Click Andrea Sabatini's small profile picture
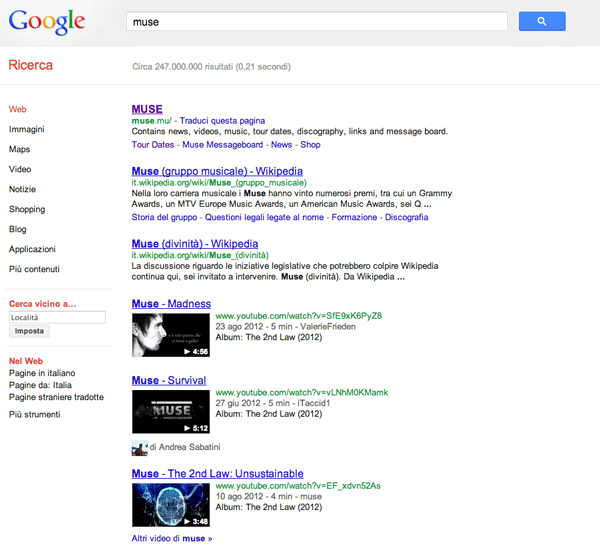The width and height of the screenshot is (600, 553). pyautogui.click(x=139, y=448)
